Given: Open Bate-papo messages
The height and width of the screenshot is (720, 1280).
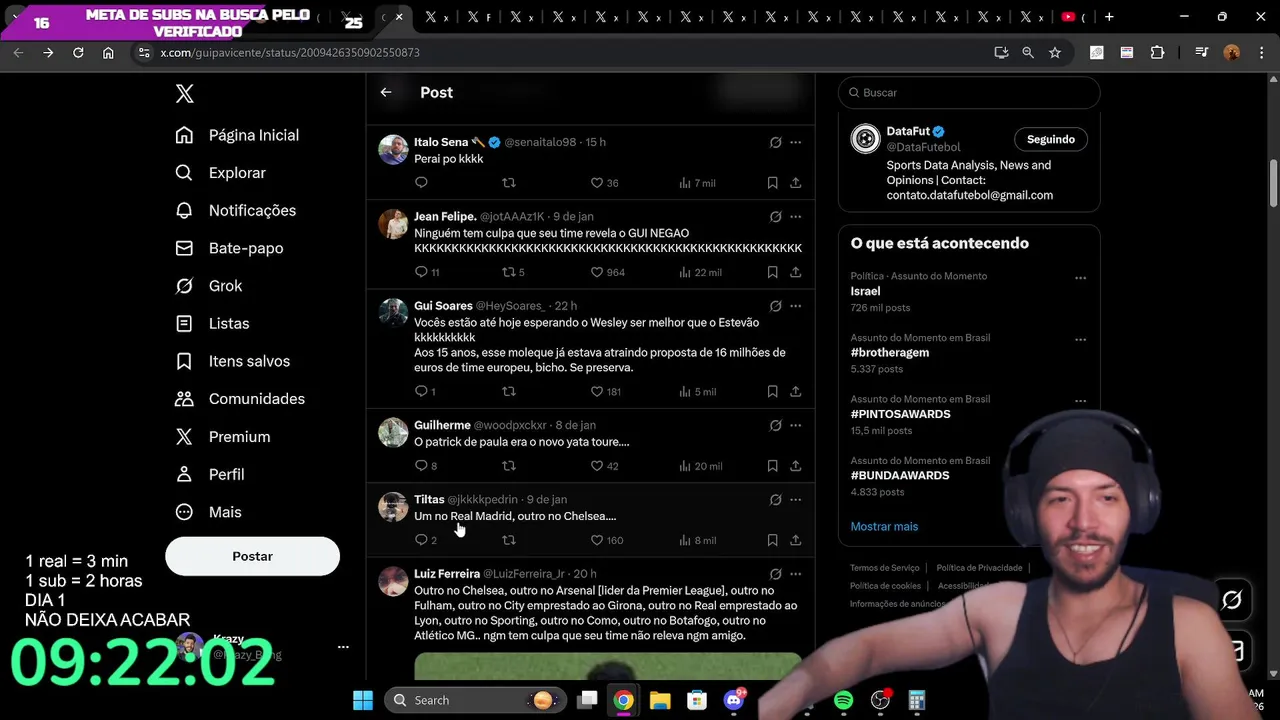Looking at the screenshot, I should (x=229, y=248).
